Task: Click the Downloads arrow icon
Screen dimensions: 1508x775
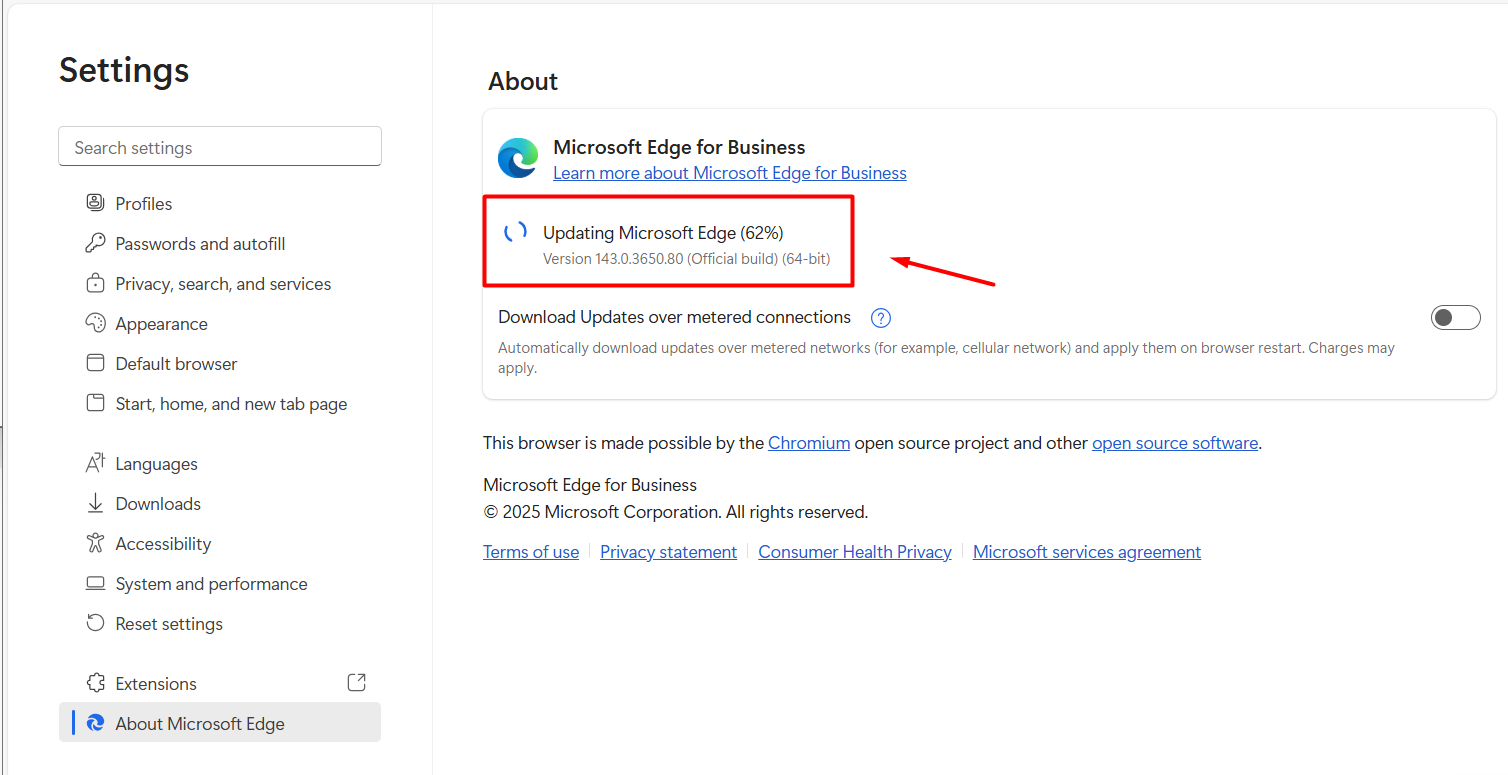Action: pyautogui.click(x=95, y=503)
